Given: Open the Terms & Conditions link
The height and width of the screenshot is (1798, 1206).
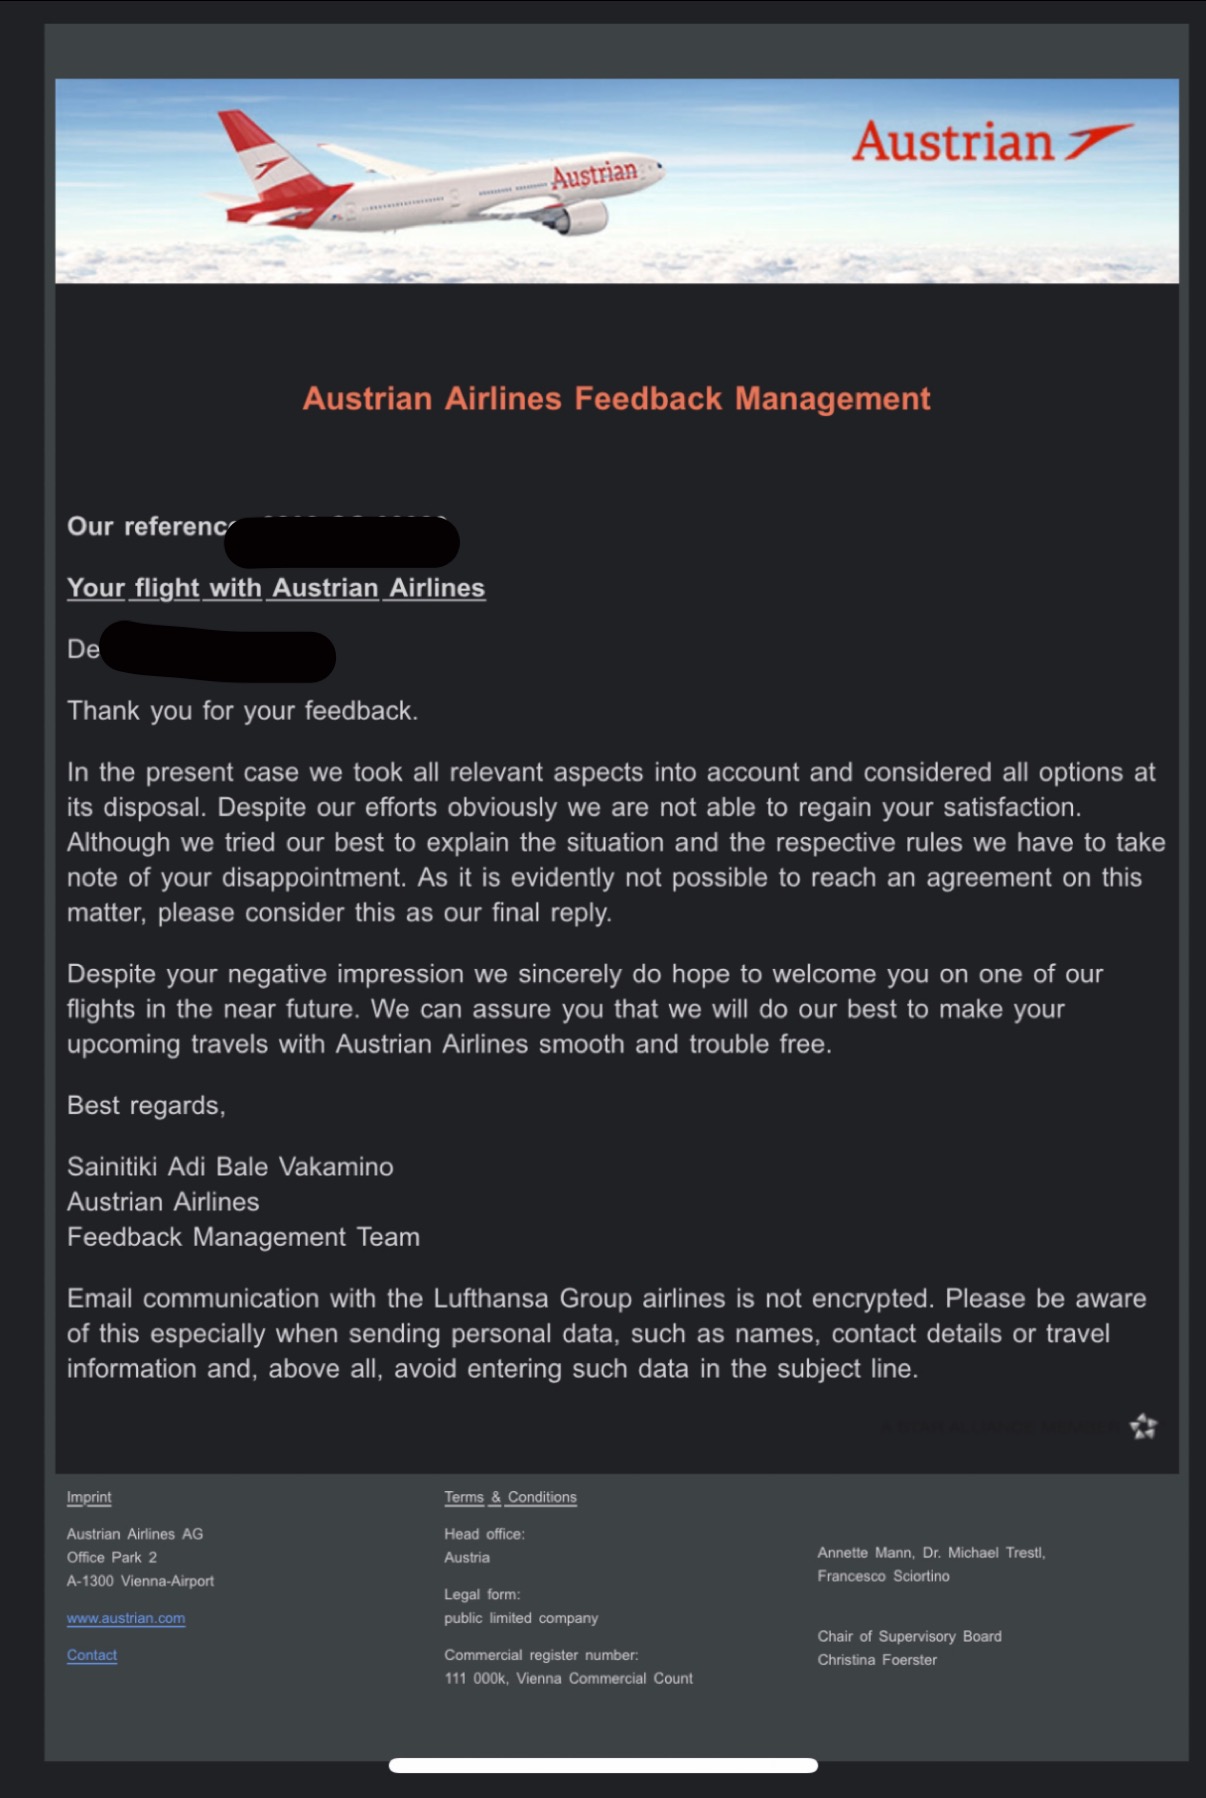Looking at the screenshot, I should coord(510,1497).
